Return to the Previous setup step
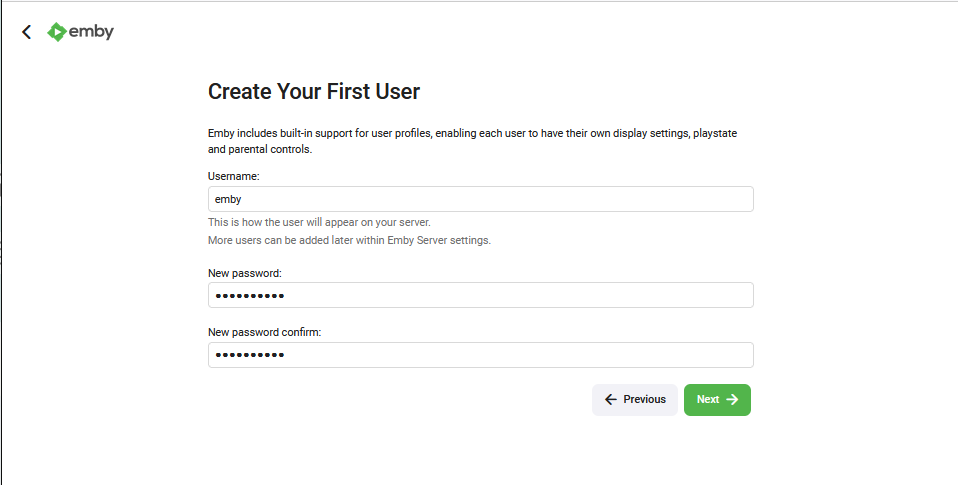Image resolution: width=958 pixels, height=485 pixels. pos(635,399)
